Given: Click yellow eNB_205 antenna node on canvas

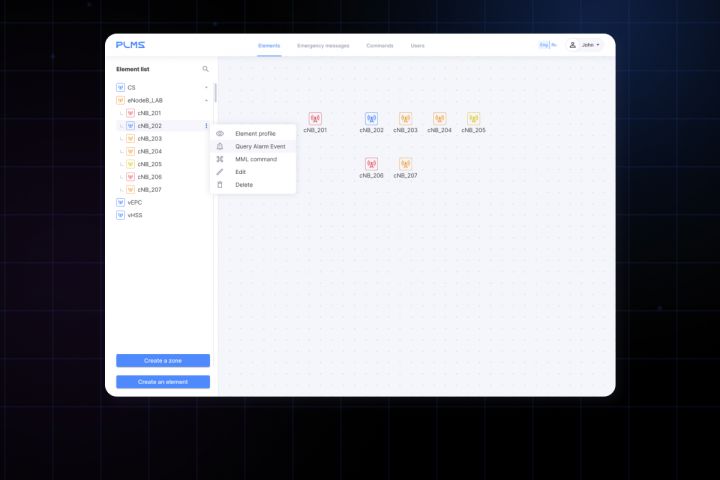Looking at the screenshot, I should click(x=473, y=119).
